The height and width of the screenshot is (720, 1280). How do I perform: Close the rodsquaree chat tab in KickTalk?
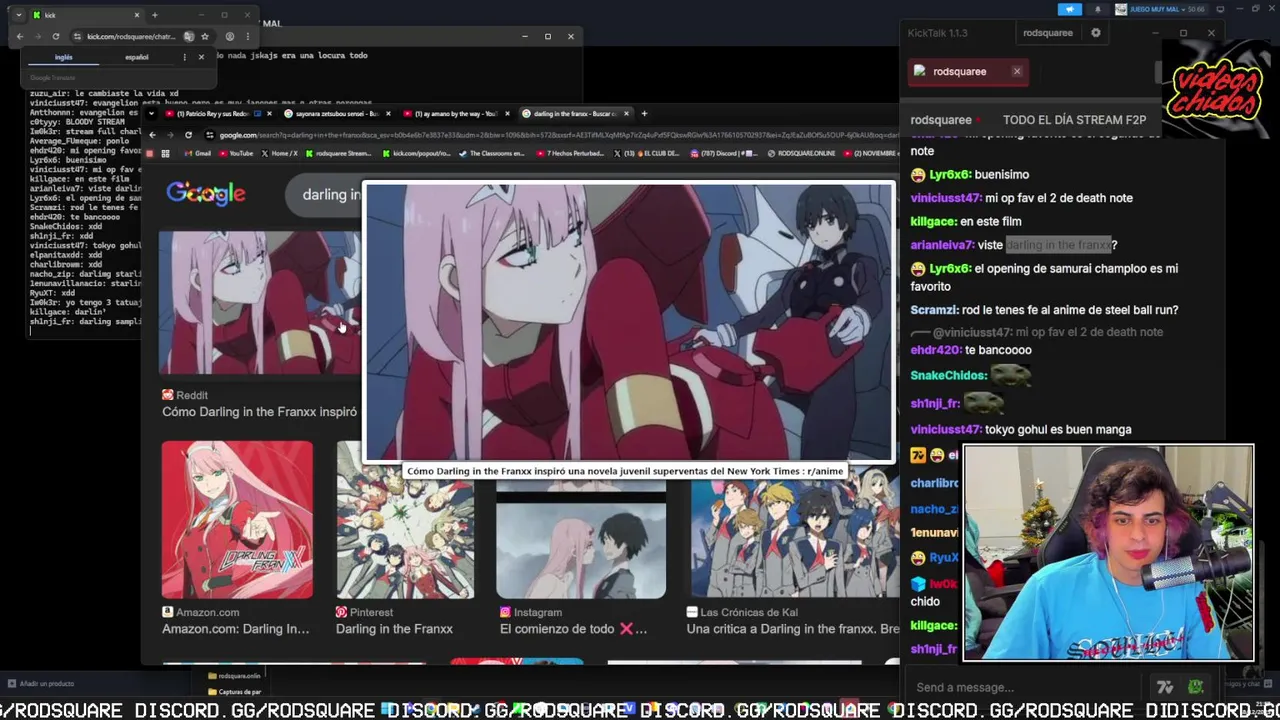pos(1017,71)
